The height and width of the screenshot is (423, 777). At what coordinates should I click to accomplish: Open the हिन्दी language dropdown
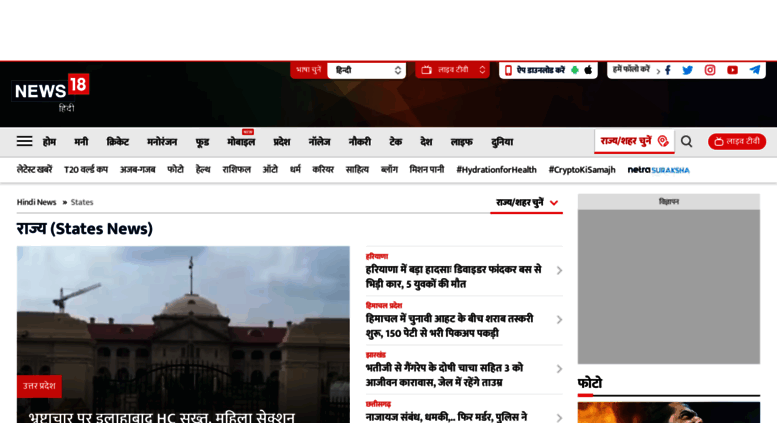pos(366,70)
